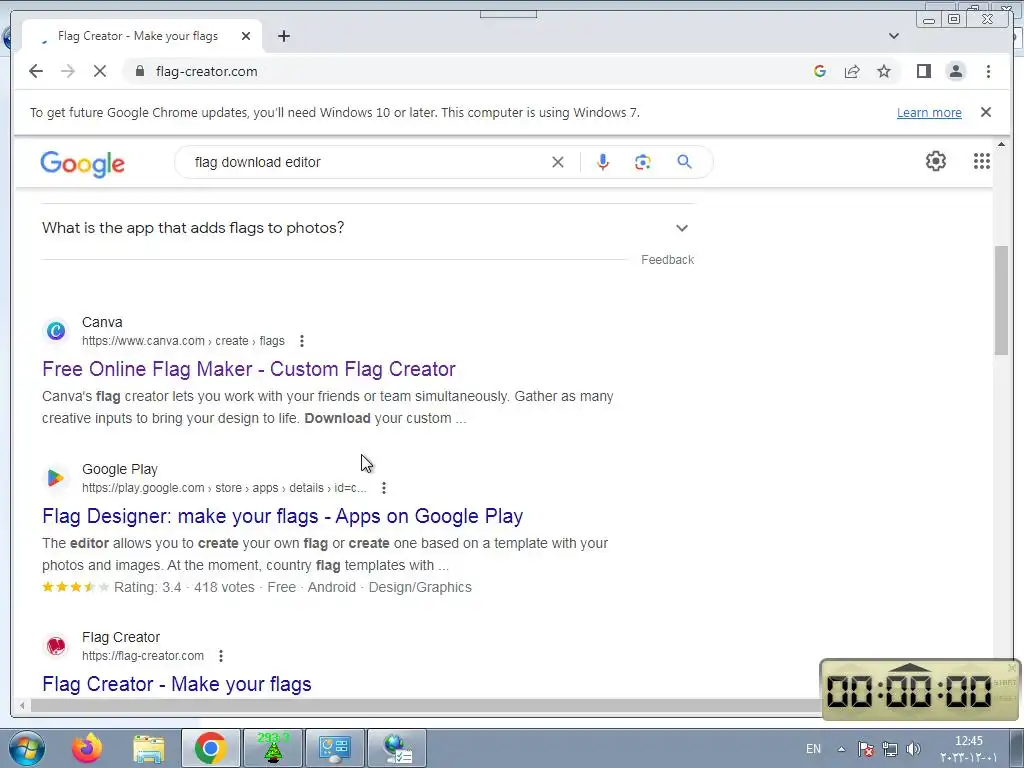
Task: Click the Feedback link
Action: tap(667, 260)
